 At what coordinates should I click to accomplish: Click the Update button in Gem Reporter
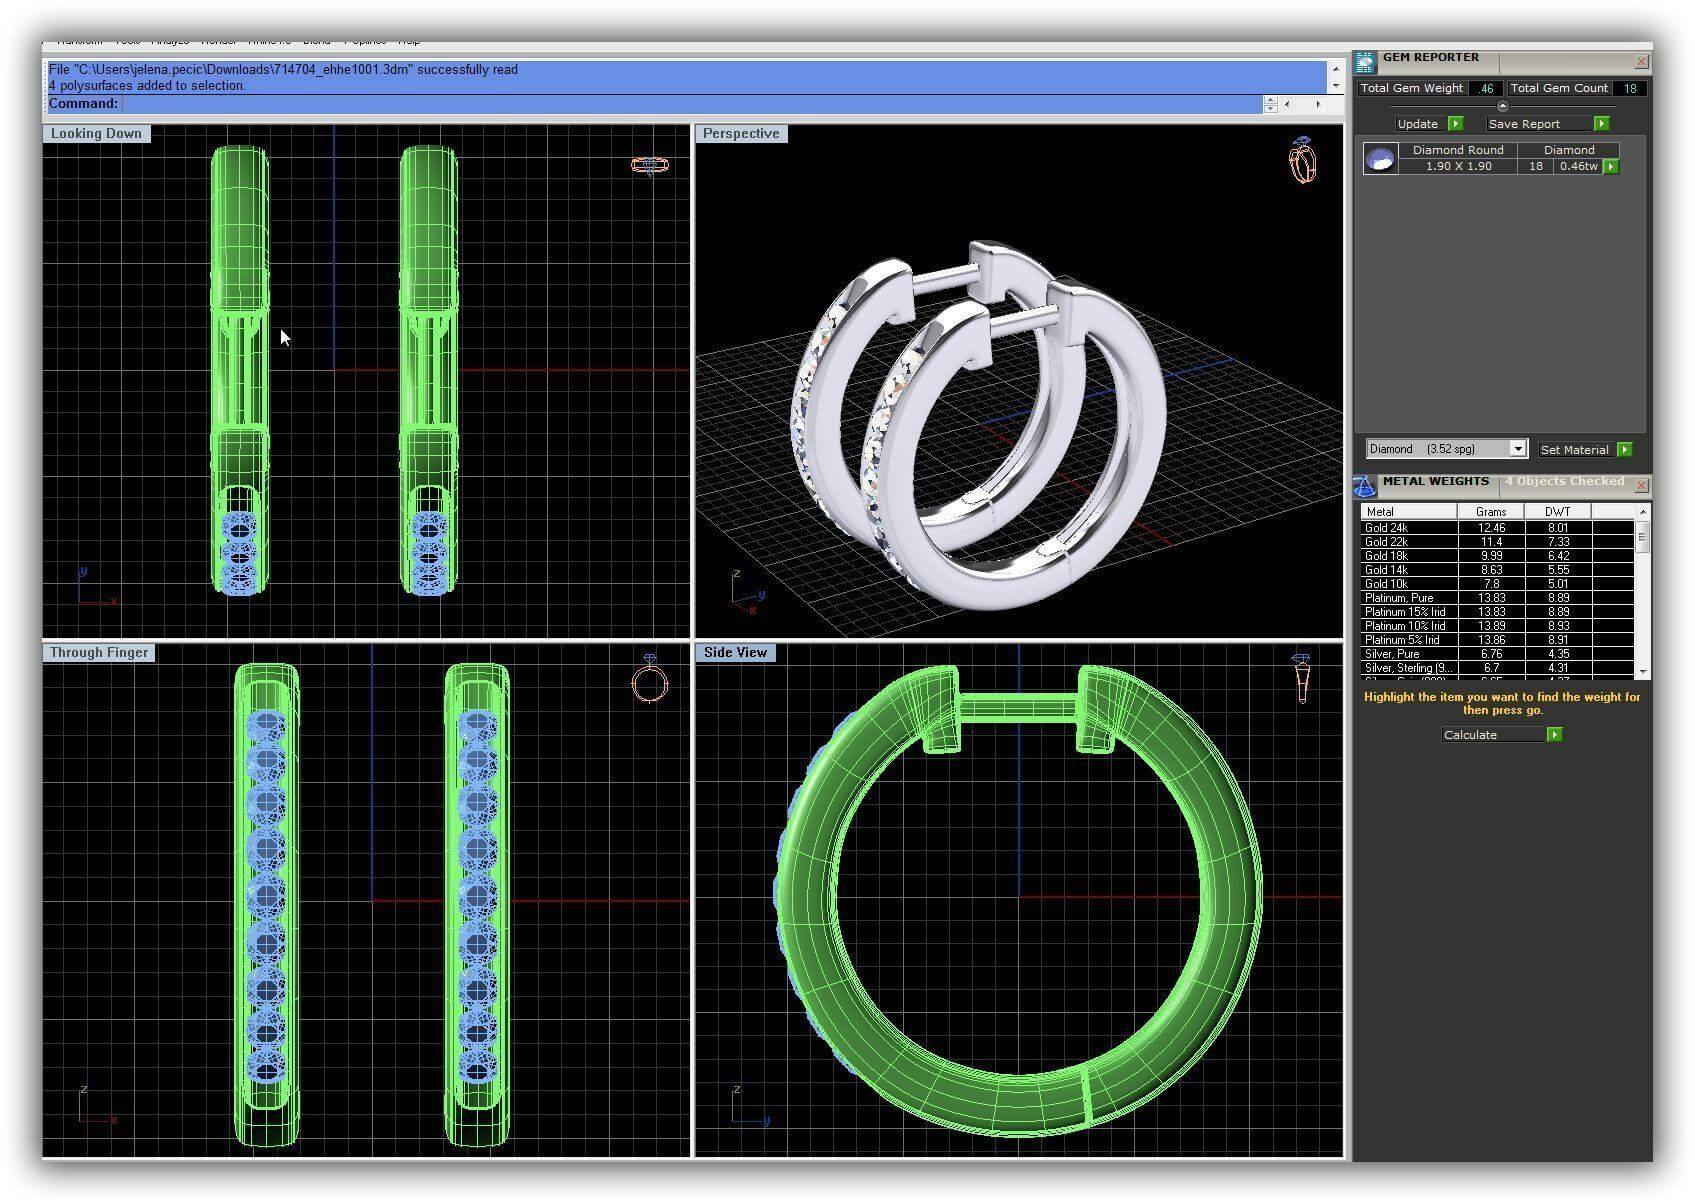click(x=1430, y=124)
